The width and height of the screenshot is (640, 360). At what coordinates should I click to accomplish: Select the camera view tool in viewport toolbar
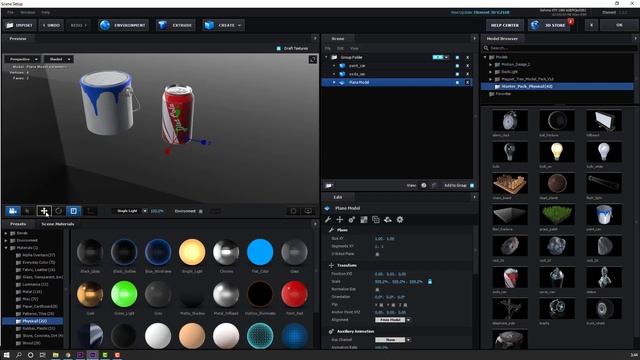pos(13,211)
